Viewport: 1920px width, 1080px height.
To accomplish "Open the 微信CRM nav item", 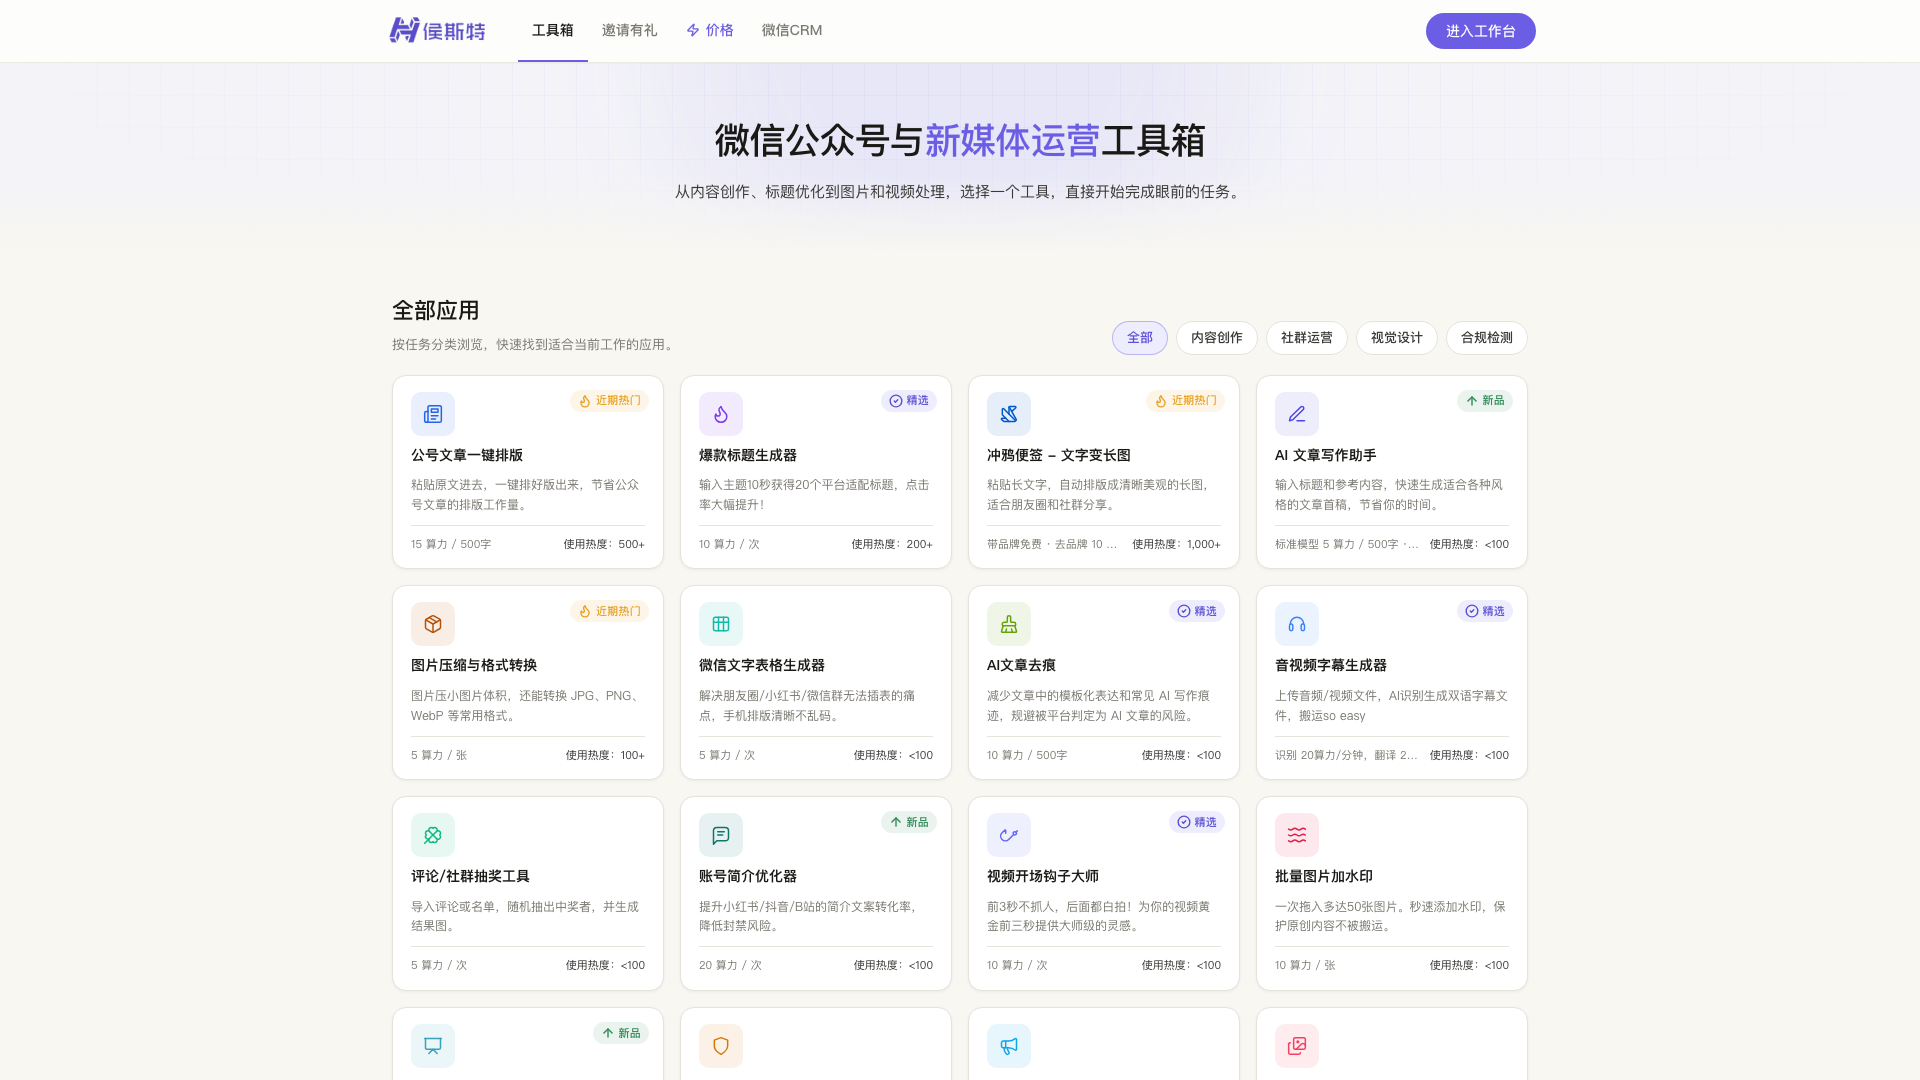I will pyautogui.click(x=792, y=31).
